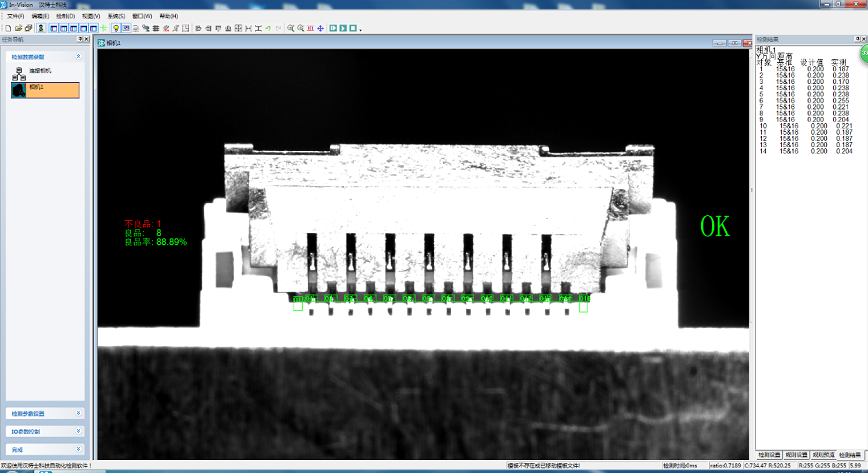Expand the 完成 section
The width and height of the screenshot is (868, 473).
[x=78, y=450]
